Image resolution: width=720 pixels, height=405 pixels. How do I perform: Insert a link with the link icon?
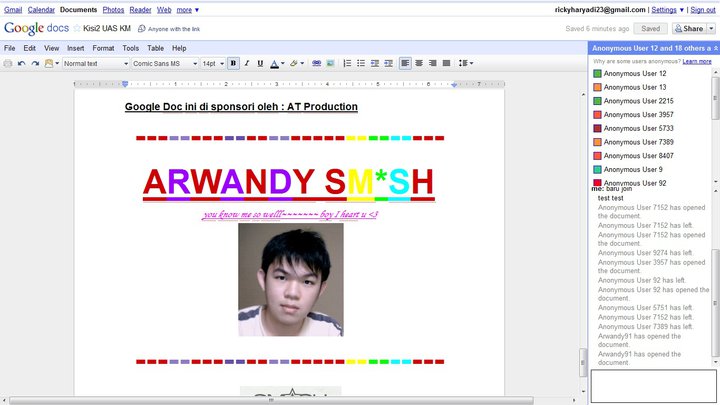[316, 63]
